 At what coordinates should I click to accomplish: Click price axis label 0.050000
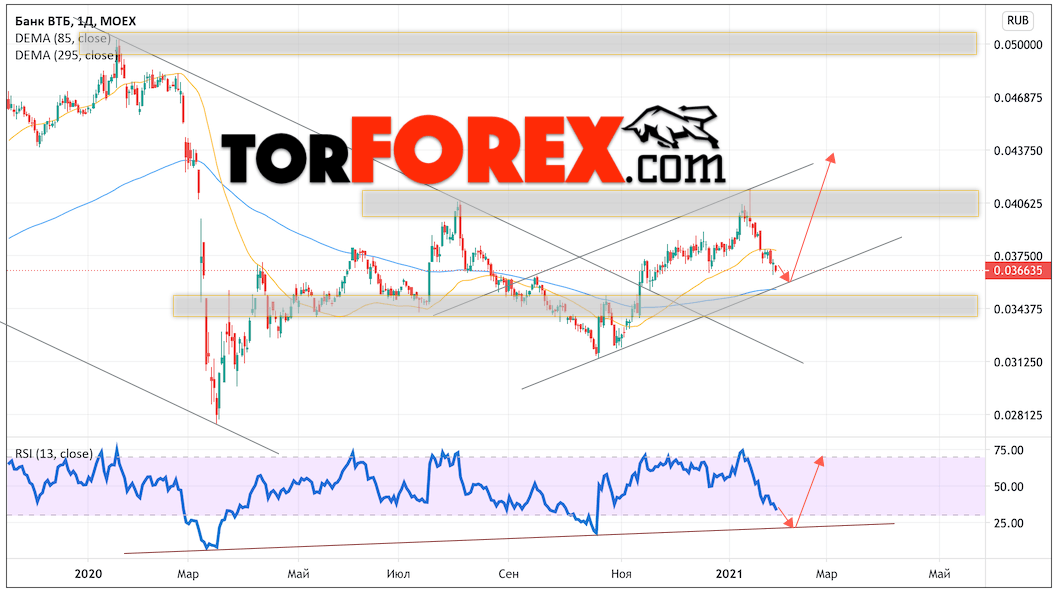[1018, 45]
